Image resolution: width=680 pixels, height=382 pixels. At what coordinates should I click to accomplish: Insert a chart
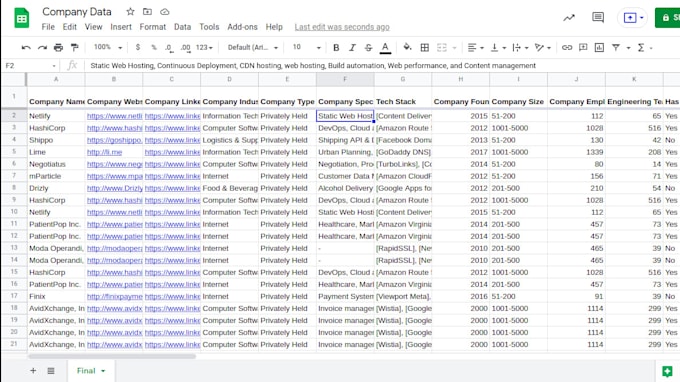point(599,47)
